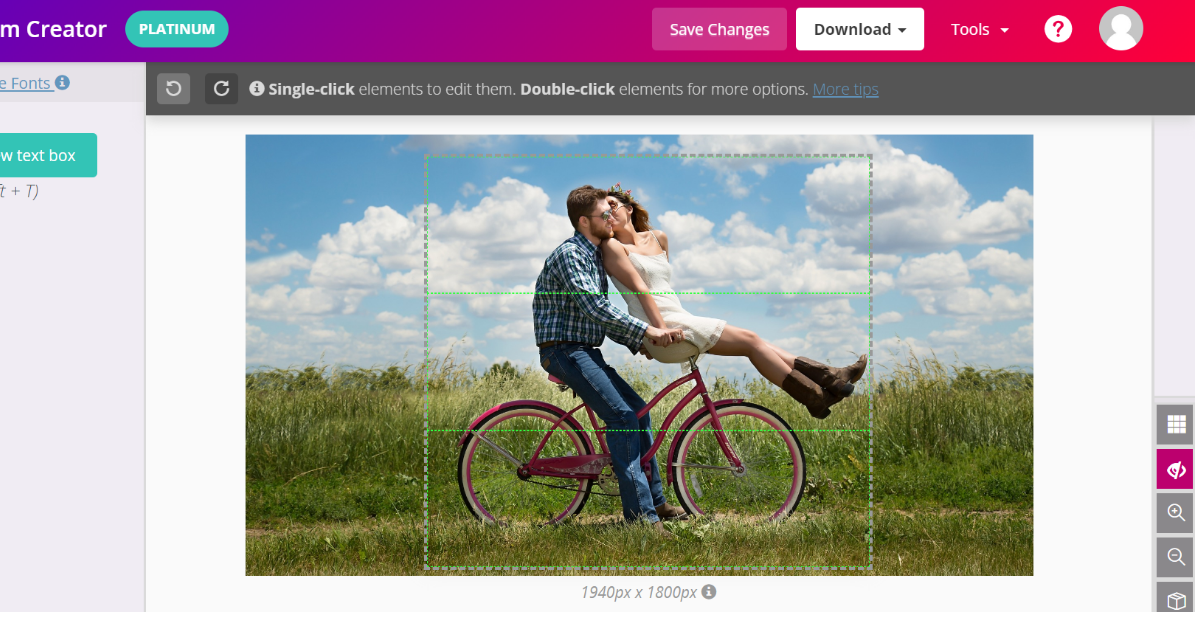This screenshot has height=628, width=1200.
Task: Open the user profile avatar
Action: pyautogui.click(x=1121, y=28)
